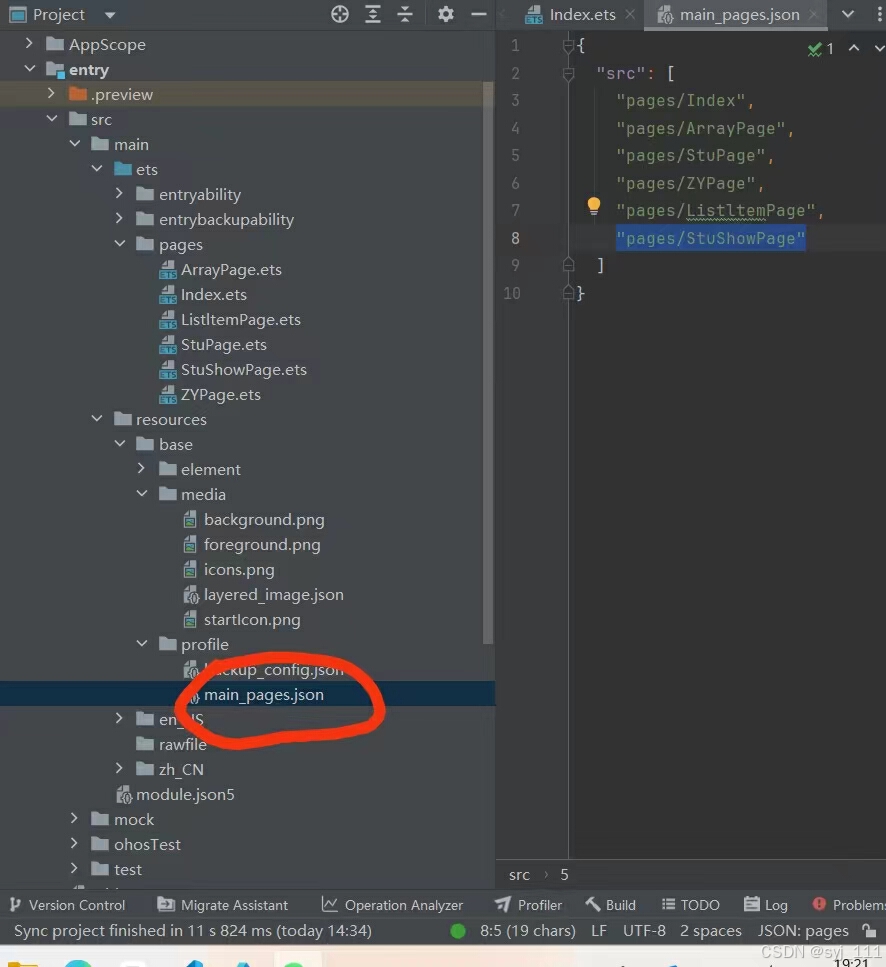Close the main_pages.json tab
The height and width of the screenshot is (967, 886).
[814, 14]
